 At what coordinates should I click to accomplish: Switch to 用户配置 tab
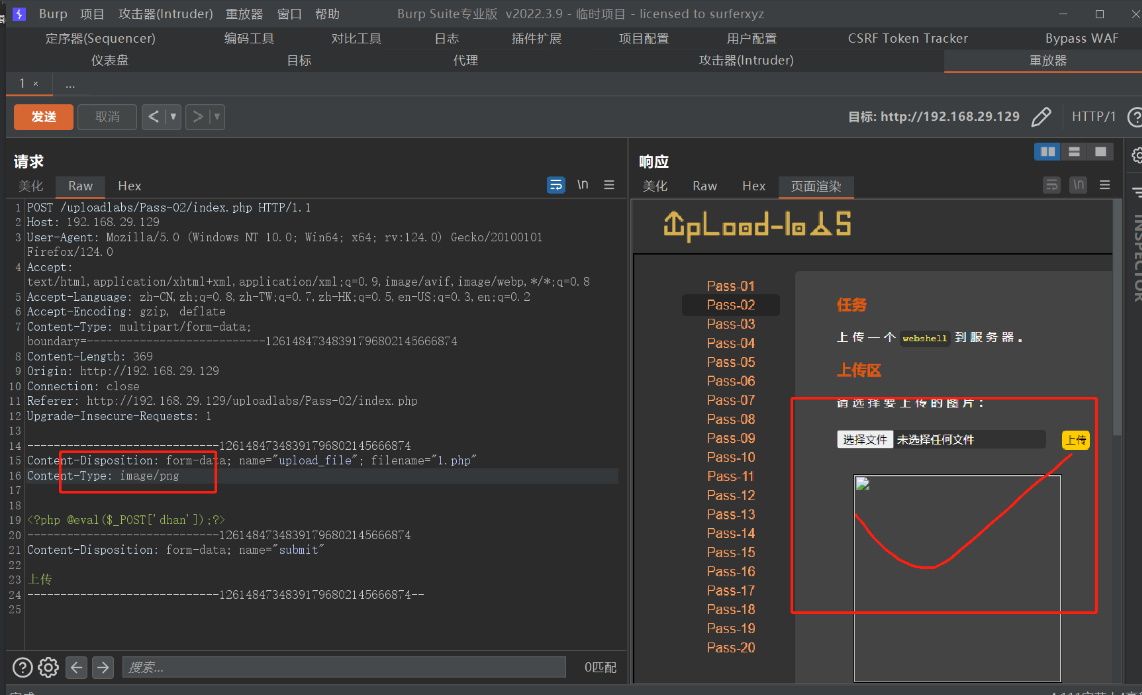tap(752, 39)
